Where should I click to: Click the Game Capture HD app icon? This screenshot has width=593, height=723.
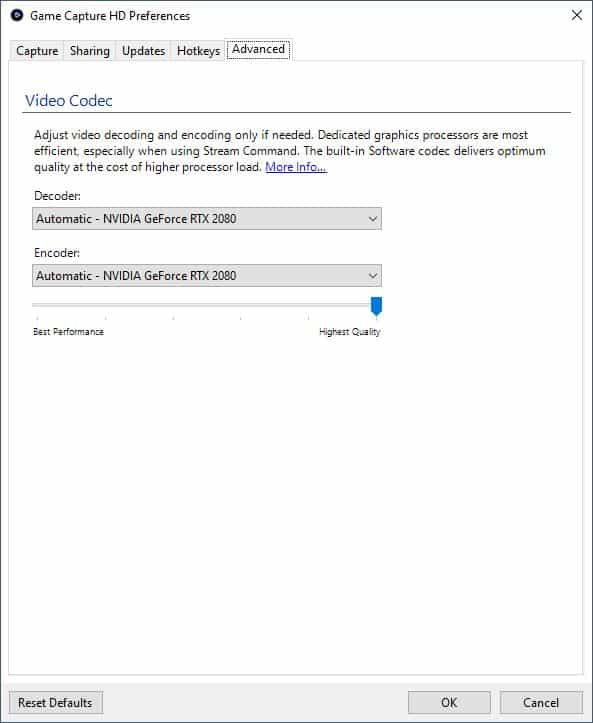coord(17,15)
